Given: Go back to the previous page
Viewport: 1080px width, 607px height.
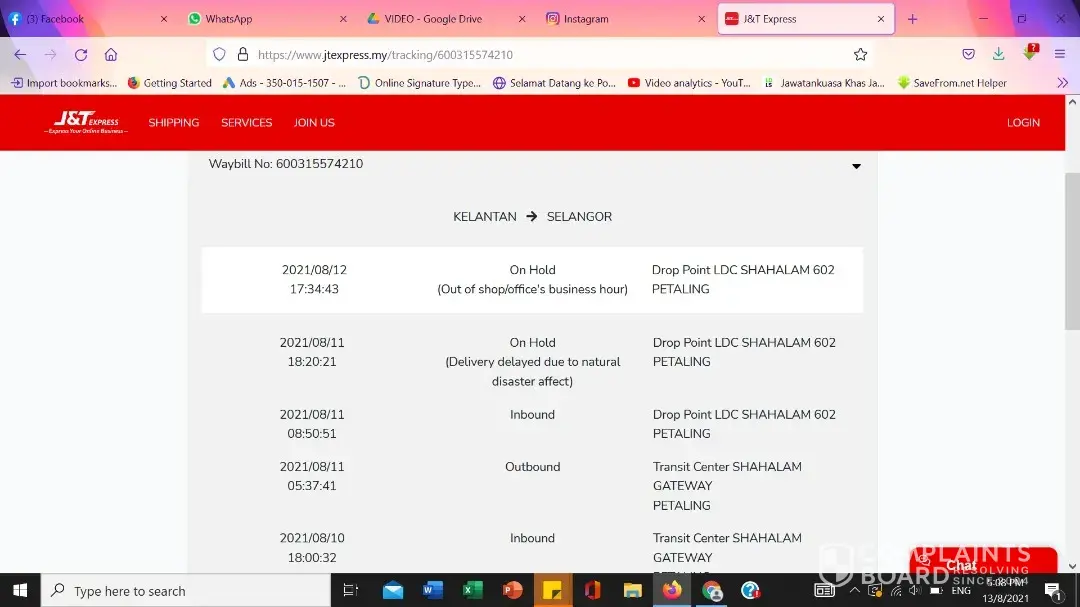Looking at the screenshot, I should pyautogui.click(x=20, y=55).
